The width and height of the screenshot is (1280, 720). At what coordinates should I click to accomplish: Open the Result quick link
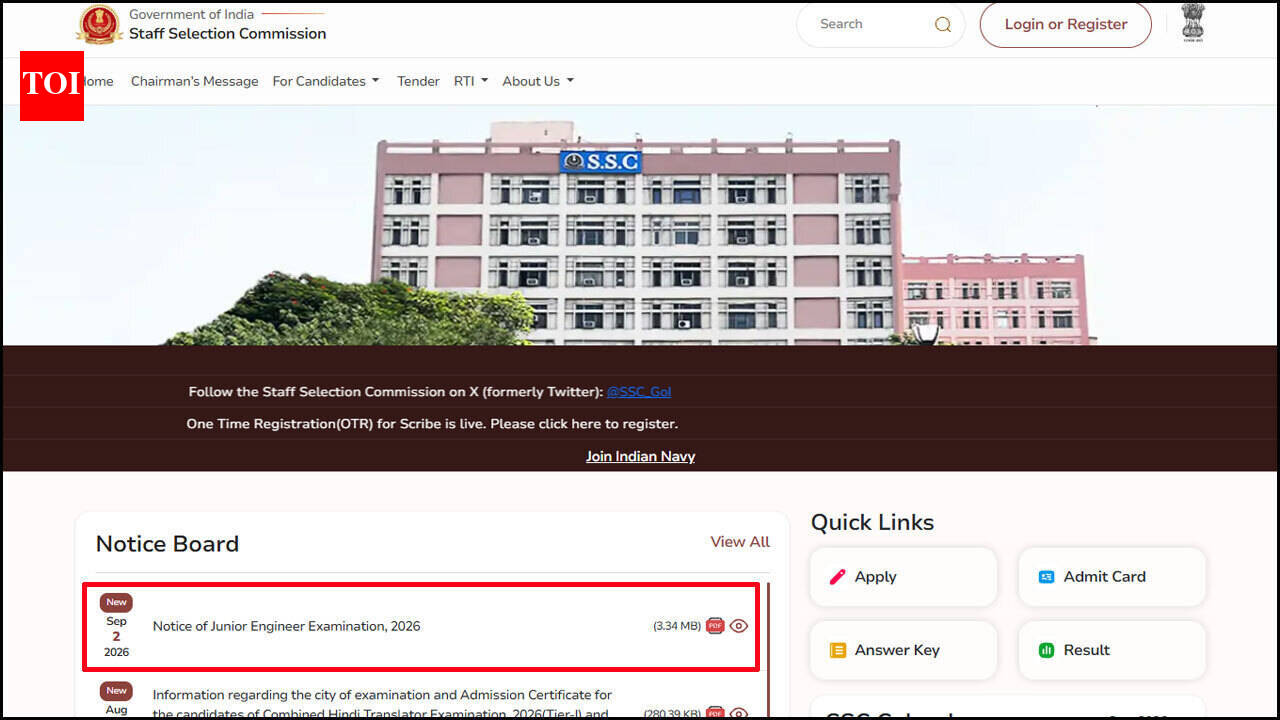[x=1112, y=651]
